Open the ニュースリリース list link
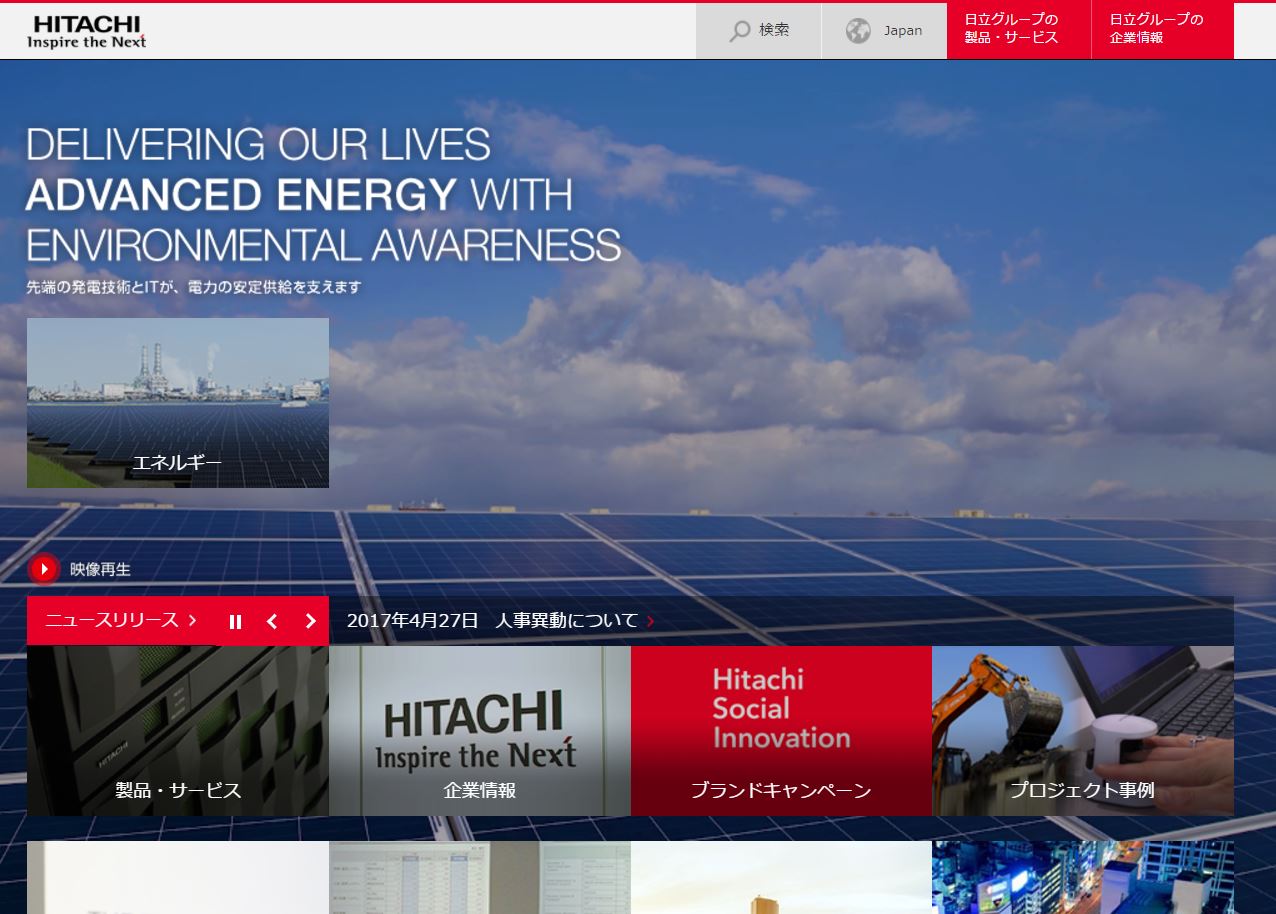 [x=120, y=621]
